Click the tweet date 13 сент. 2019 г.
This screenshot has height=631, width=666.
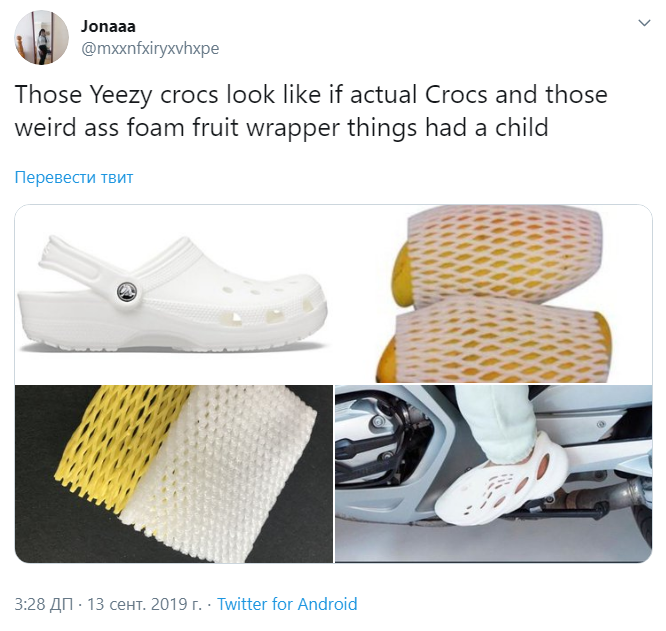tap(144, 604)
